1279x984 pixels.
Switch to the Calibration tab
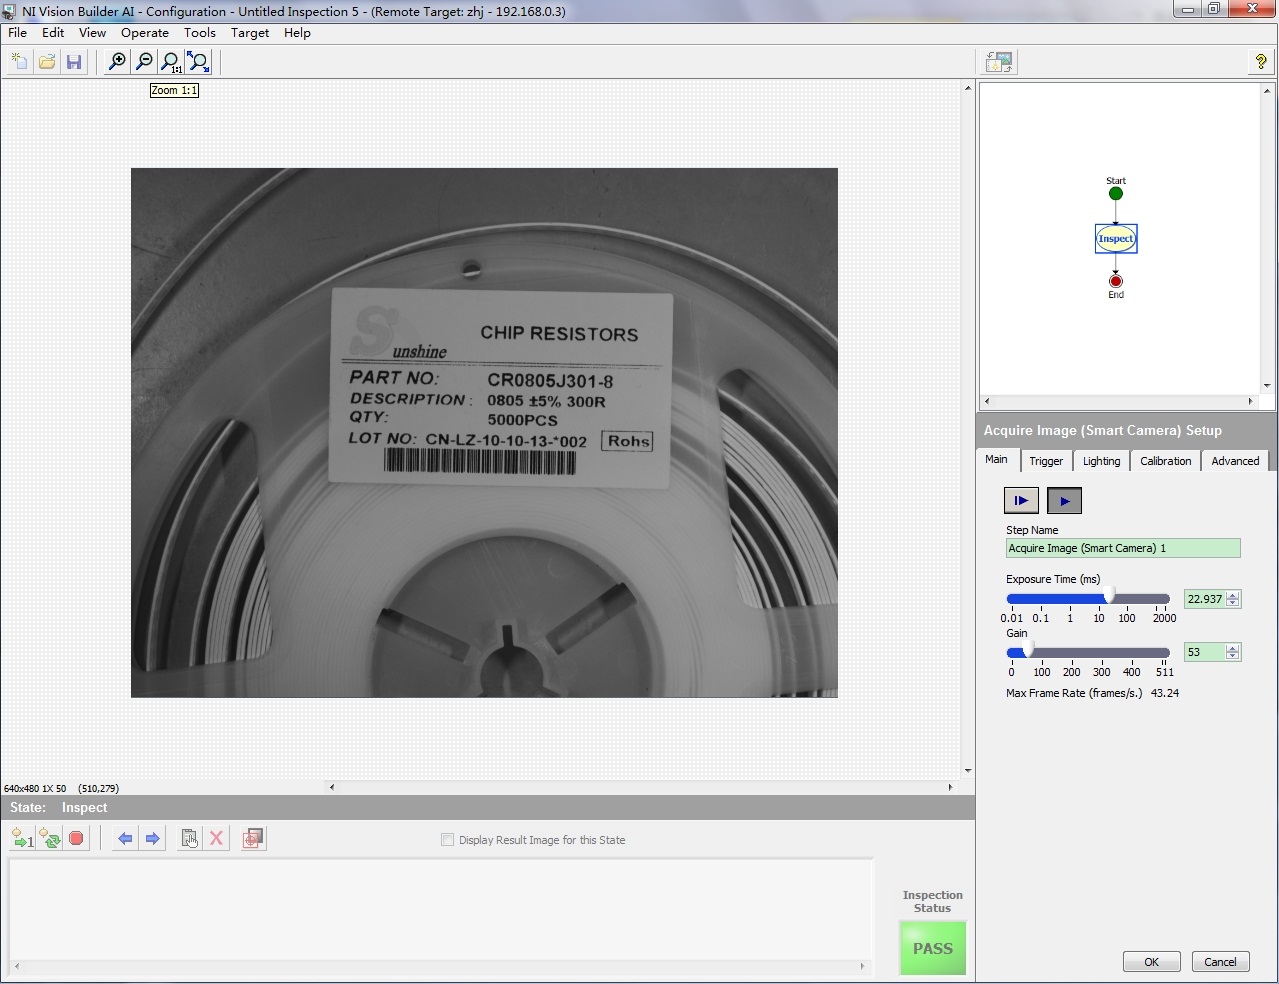[x=1165, y=461]
